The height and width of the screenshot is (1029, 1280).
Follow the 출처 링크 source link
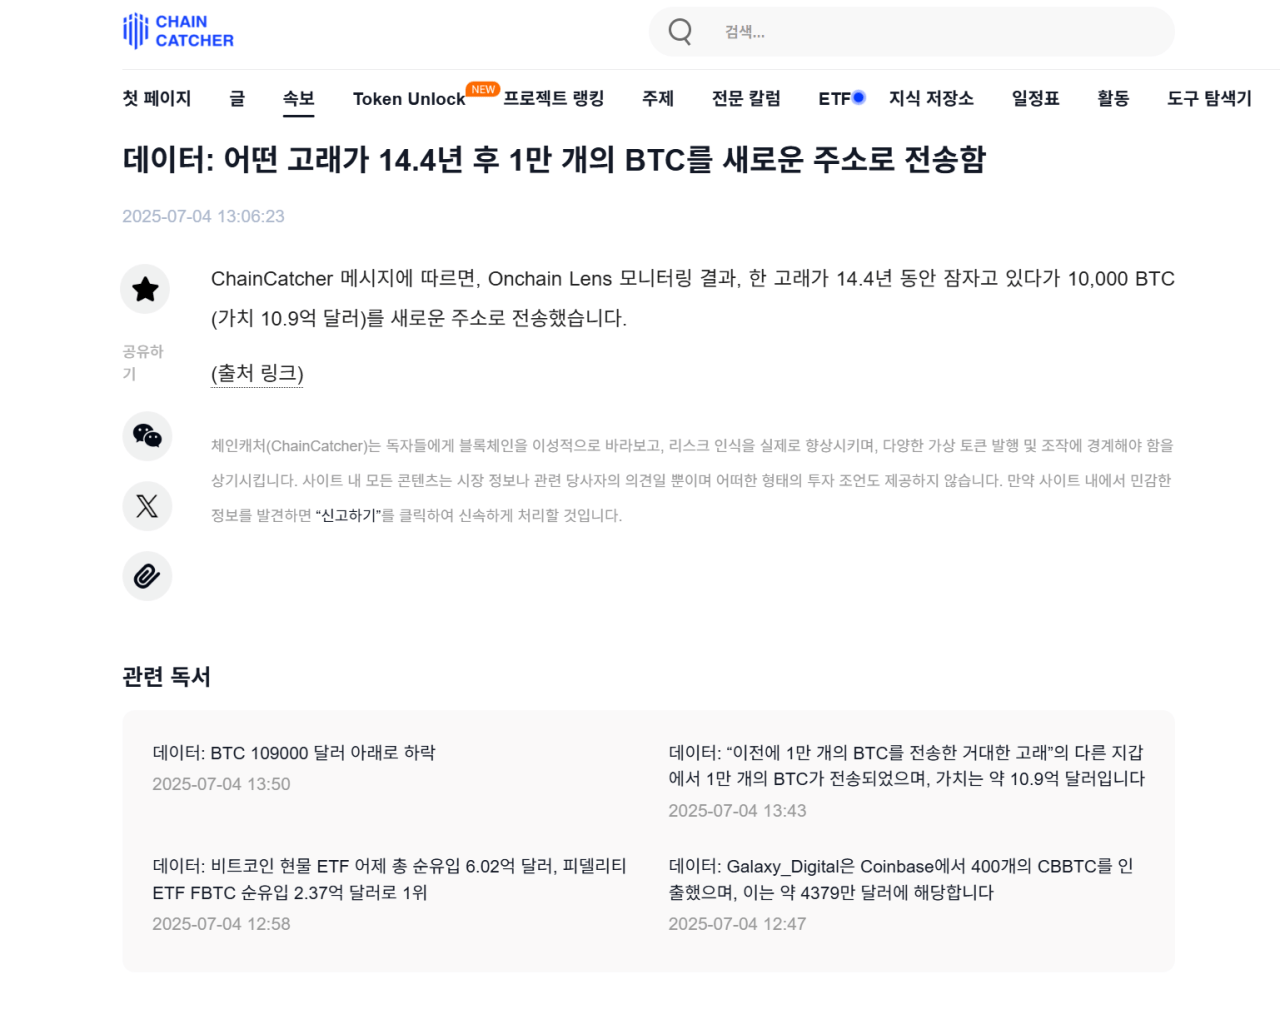click(257, 373)
